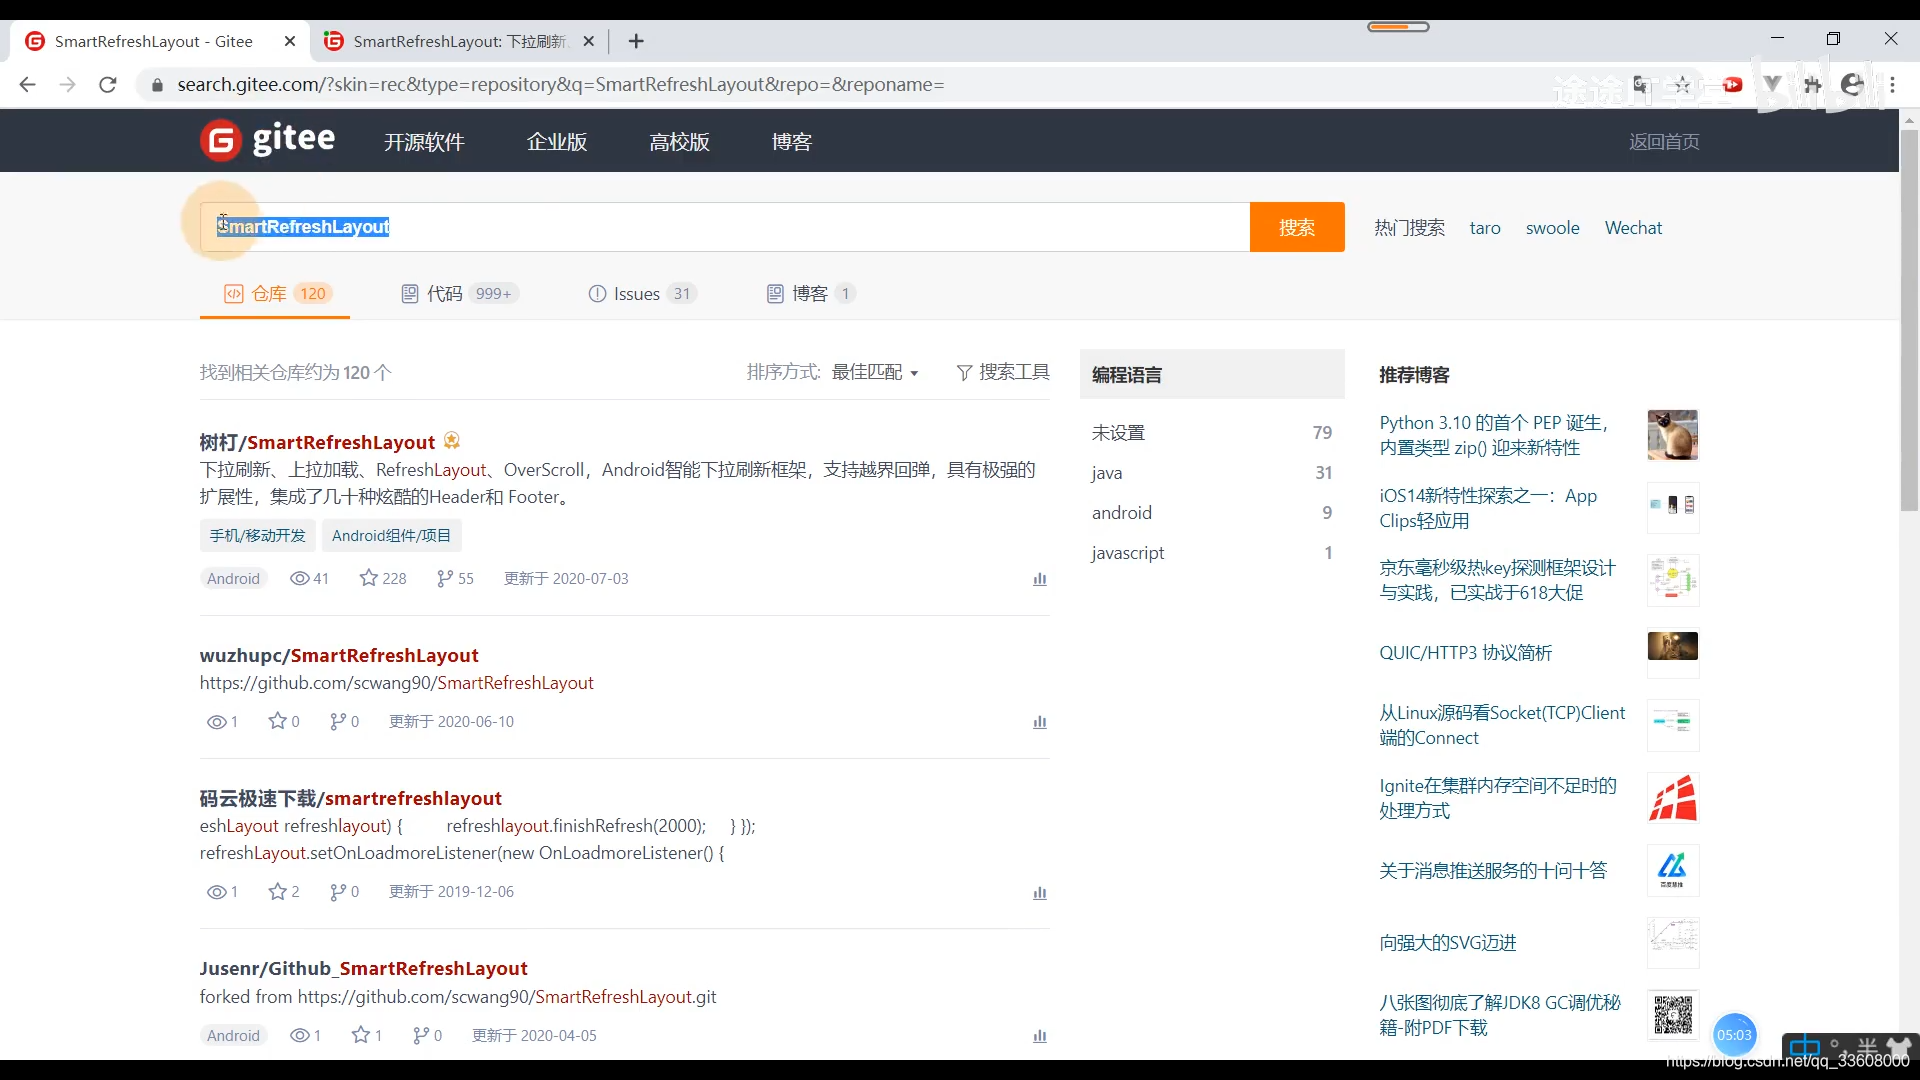Go back with the browser back arrow
1920x1080 pixels.
27,85
